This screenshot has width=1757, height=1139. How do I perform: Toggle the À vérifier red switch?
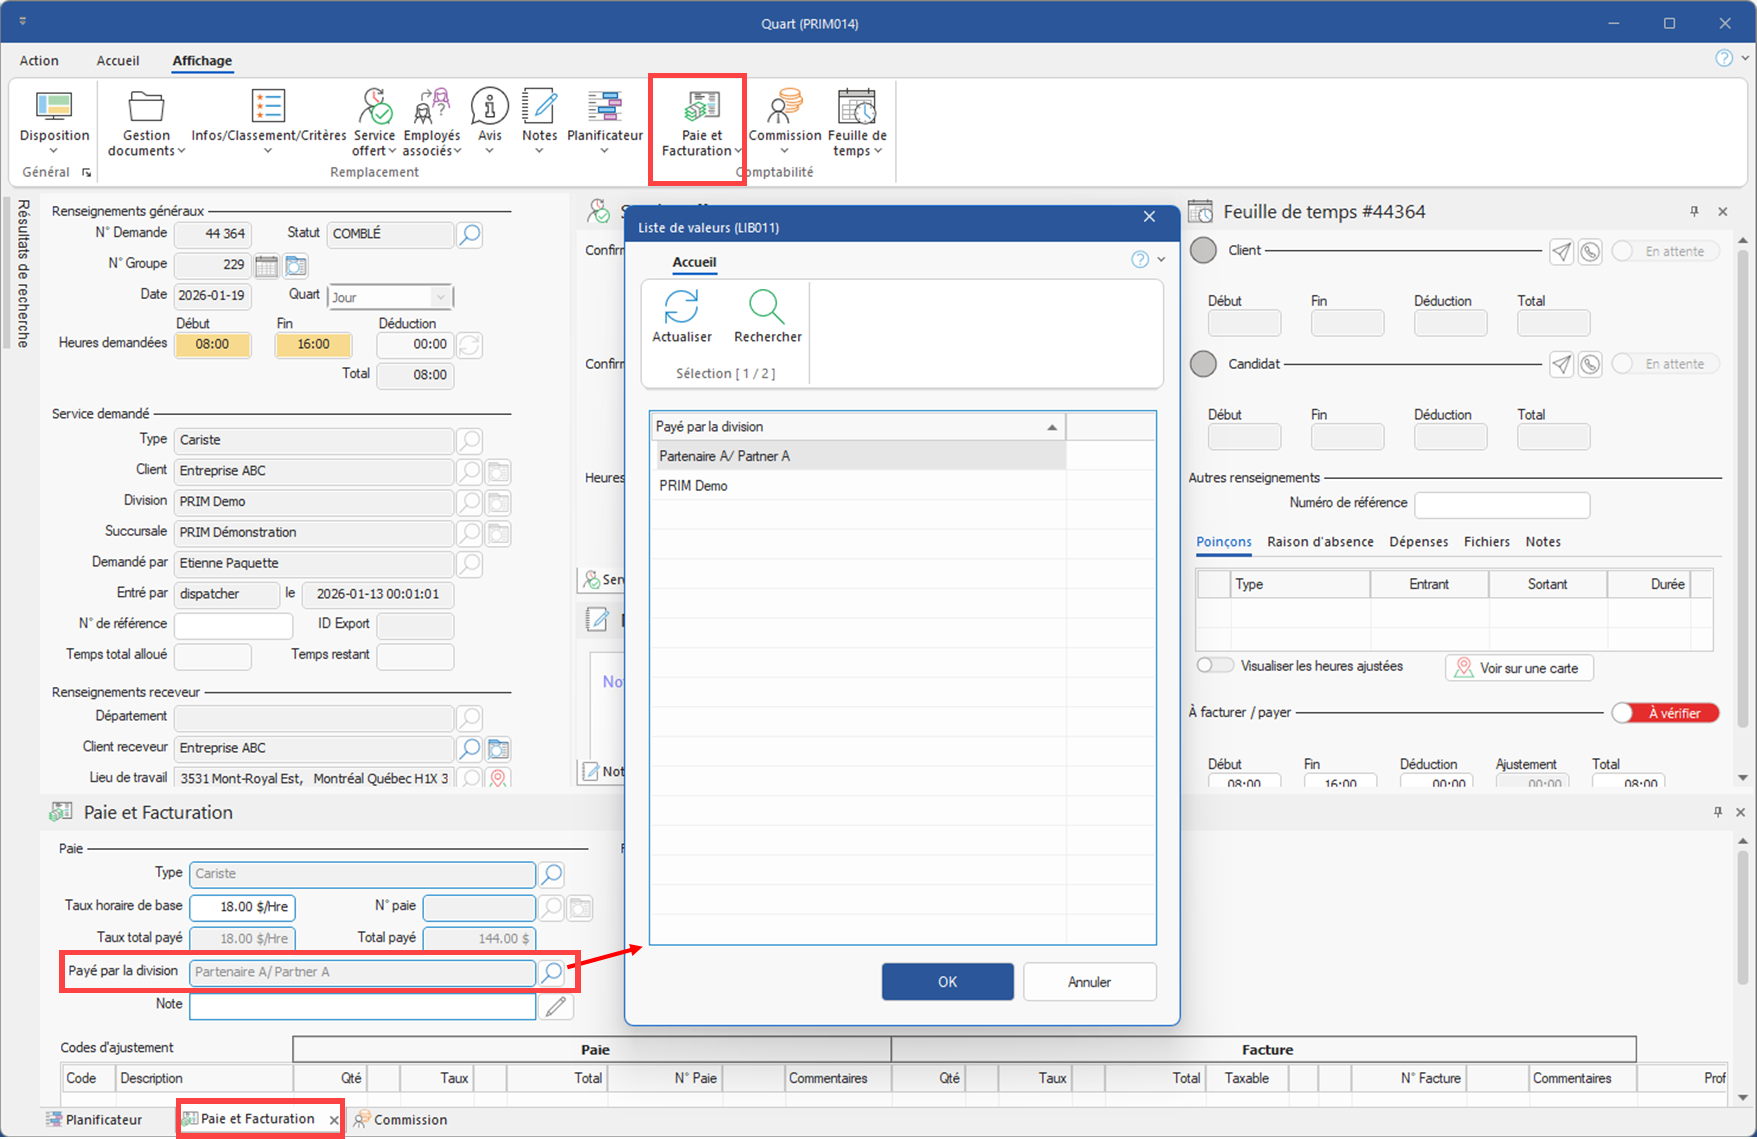[x=1664, y=713]
